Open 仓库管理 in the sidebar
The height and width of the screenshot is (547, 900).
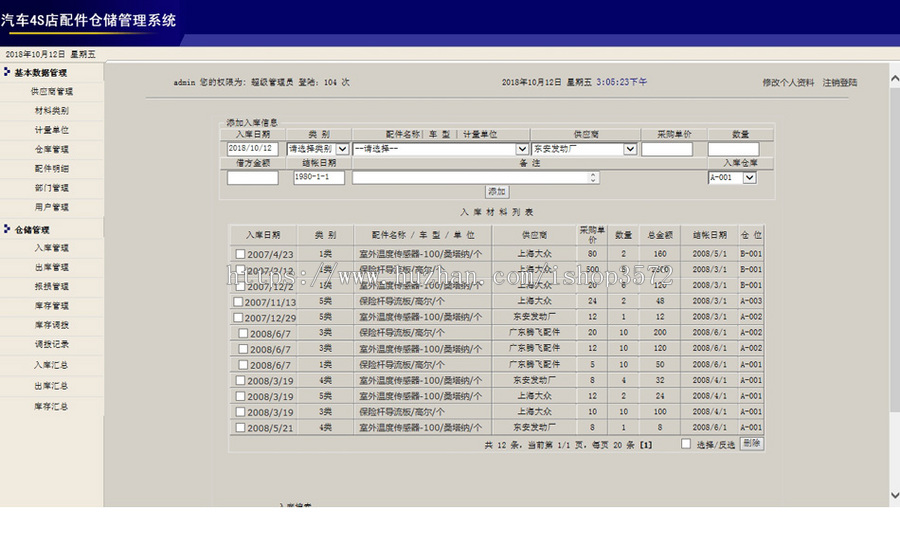(x=52, y=149)
